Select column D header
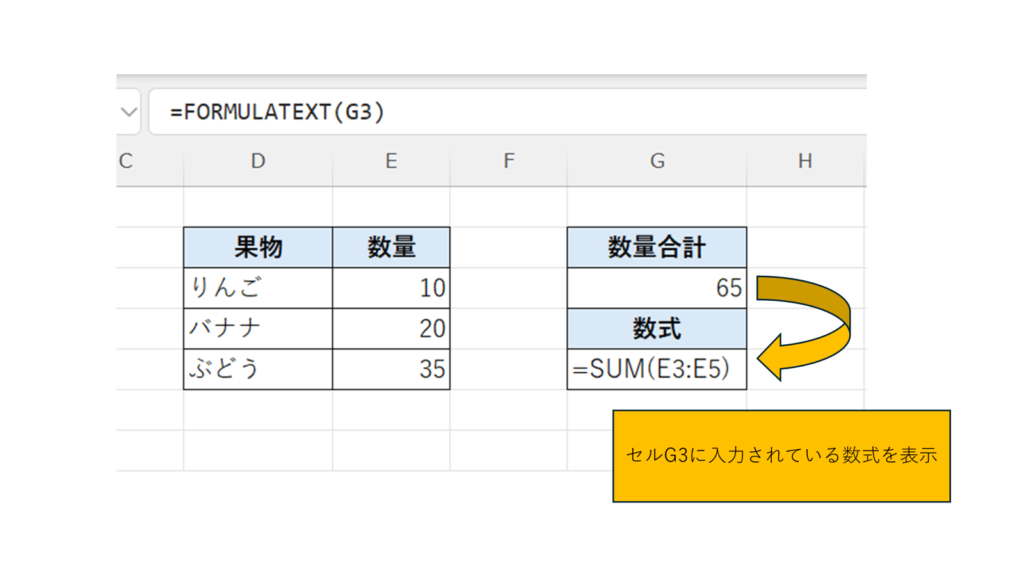Image resolution: width=1024 pixels, height=576 pixels. click(x=258, y=161)
